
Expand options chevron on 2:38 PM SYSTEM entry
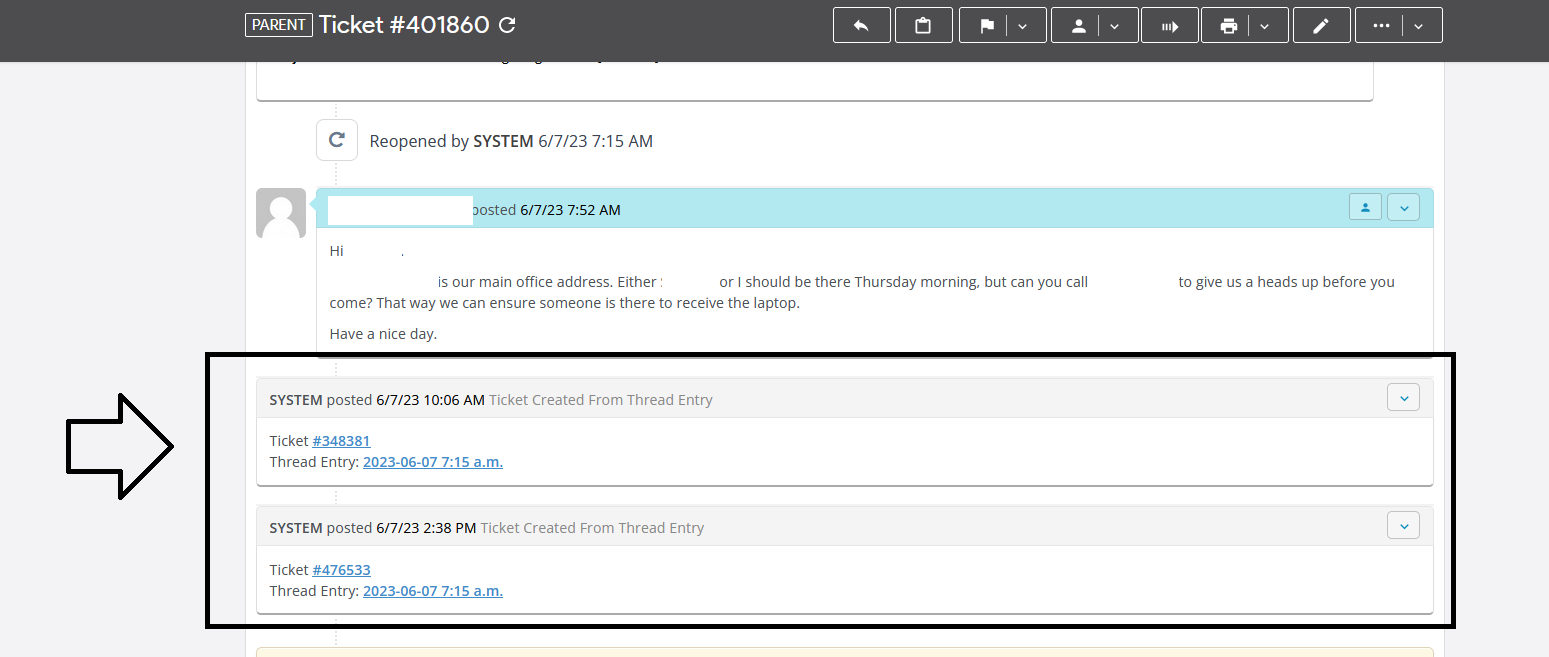(x=1403, y=526)
